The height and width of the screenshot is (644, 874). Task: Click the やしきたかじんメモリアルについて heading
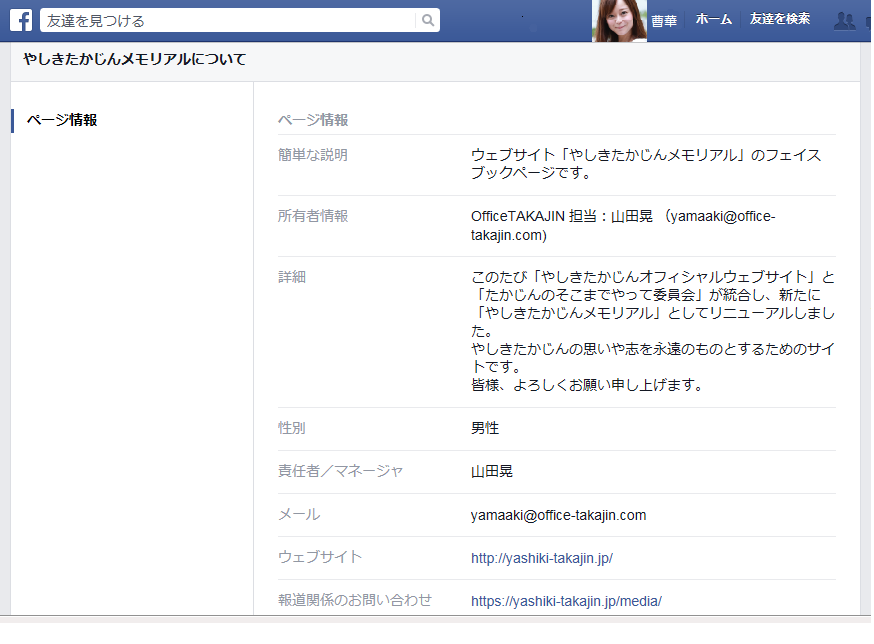(x=135, y=59)
